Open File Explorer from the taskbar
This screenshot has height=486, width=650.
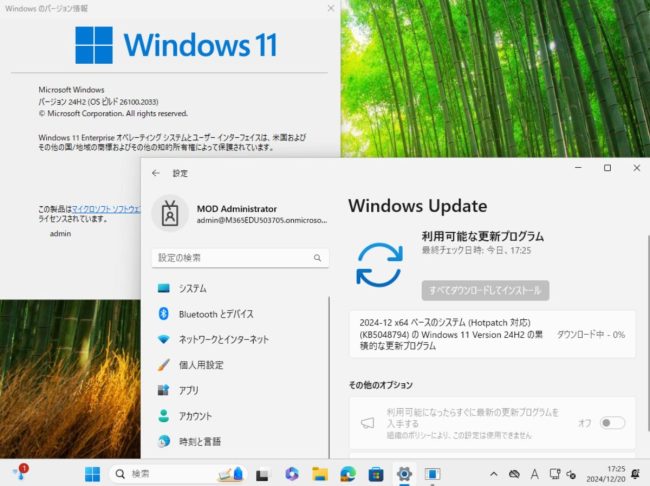tap(319, 473)
